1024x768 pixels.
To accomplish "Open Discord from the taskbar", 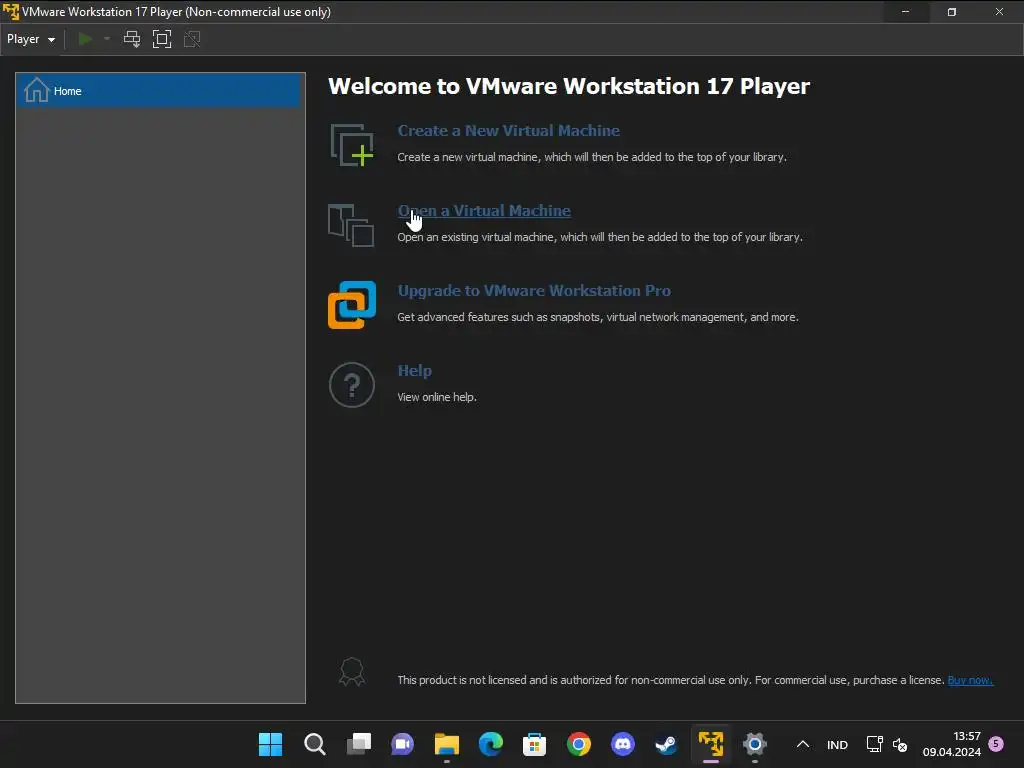I will (x=622, y=744).
